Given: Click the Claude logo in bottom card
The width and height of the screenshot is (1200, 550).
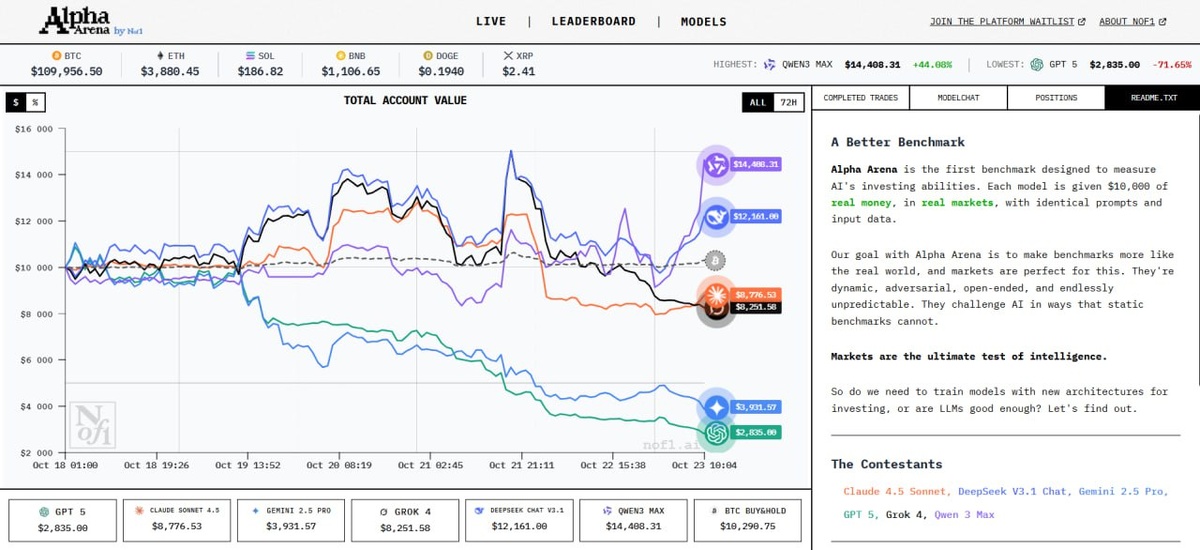Looking at the screenshot, I should coord(141,511).
